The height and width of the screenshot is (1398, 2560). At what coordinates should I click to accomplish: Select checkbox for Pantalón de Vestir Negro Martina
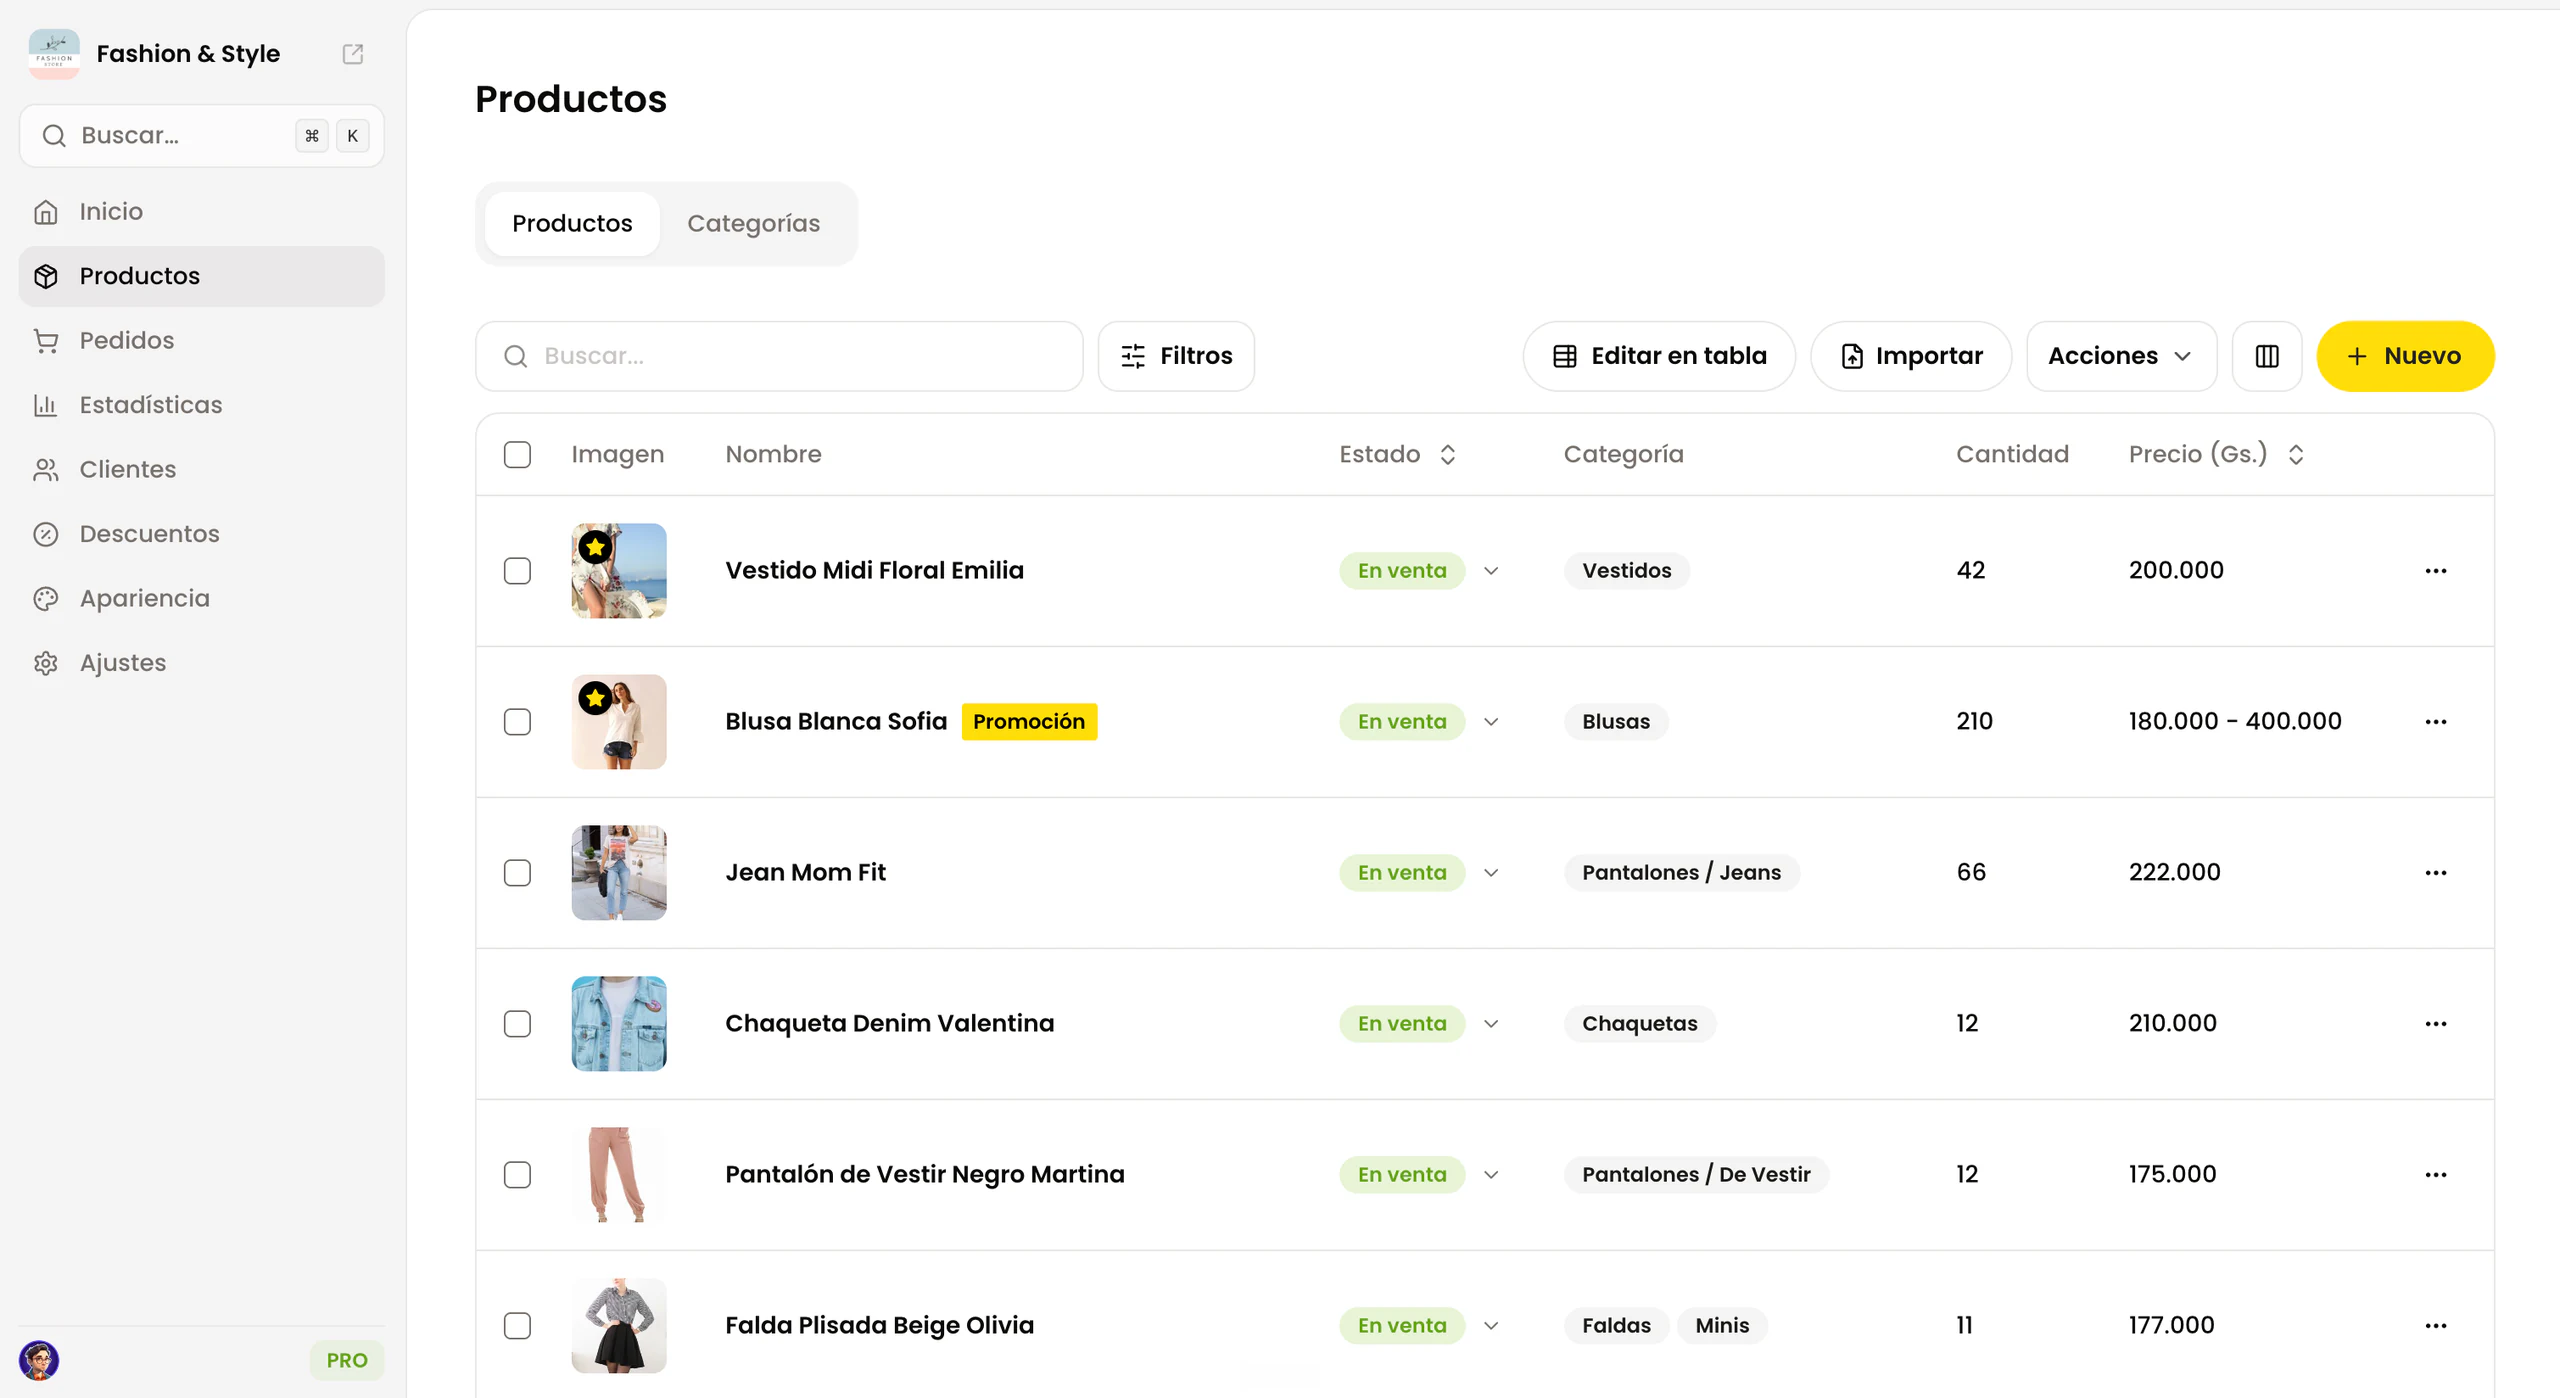pyautogui.click(x=517, y=1175)
